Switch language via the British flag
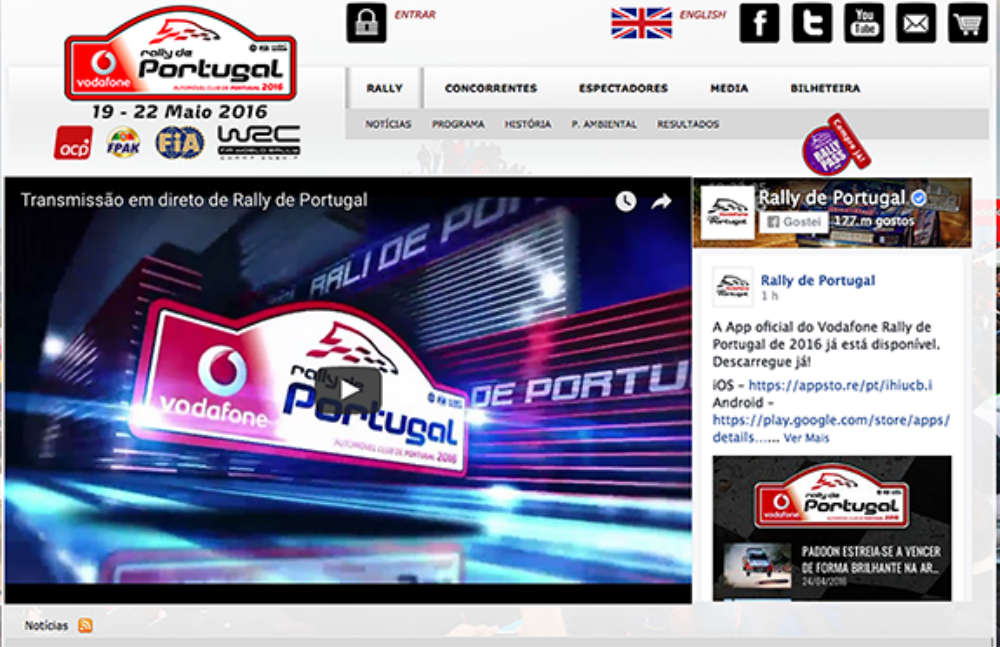The image size is (1000, 647). pos(641,23)
